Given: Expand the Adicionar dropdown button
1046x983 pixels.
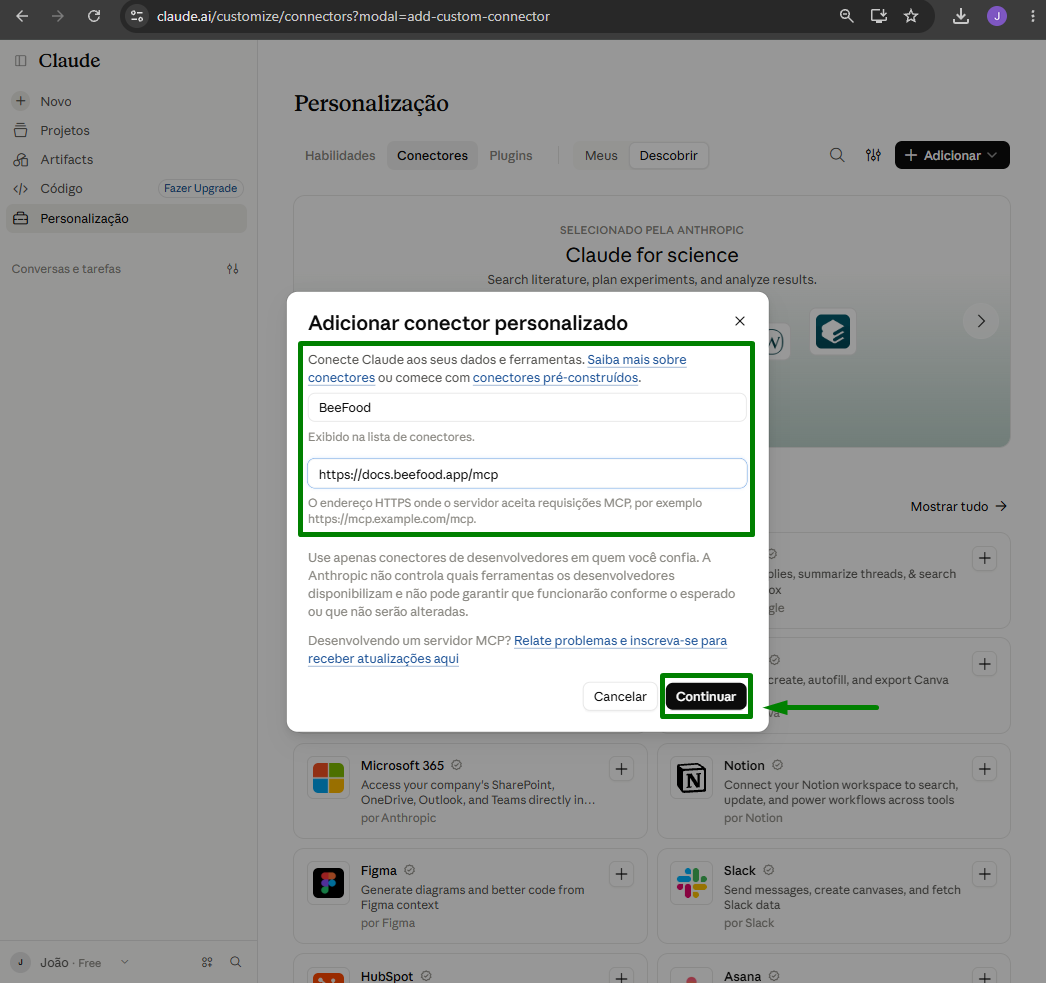Looking at the screenshot, I should tap(952, 155).
